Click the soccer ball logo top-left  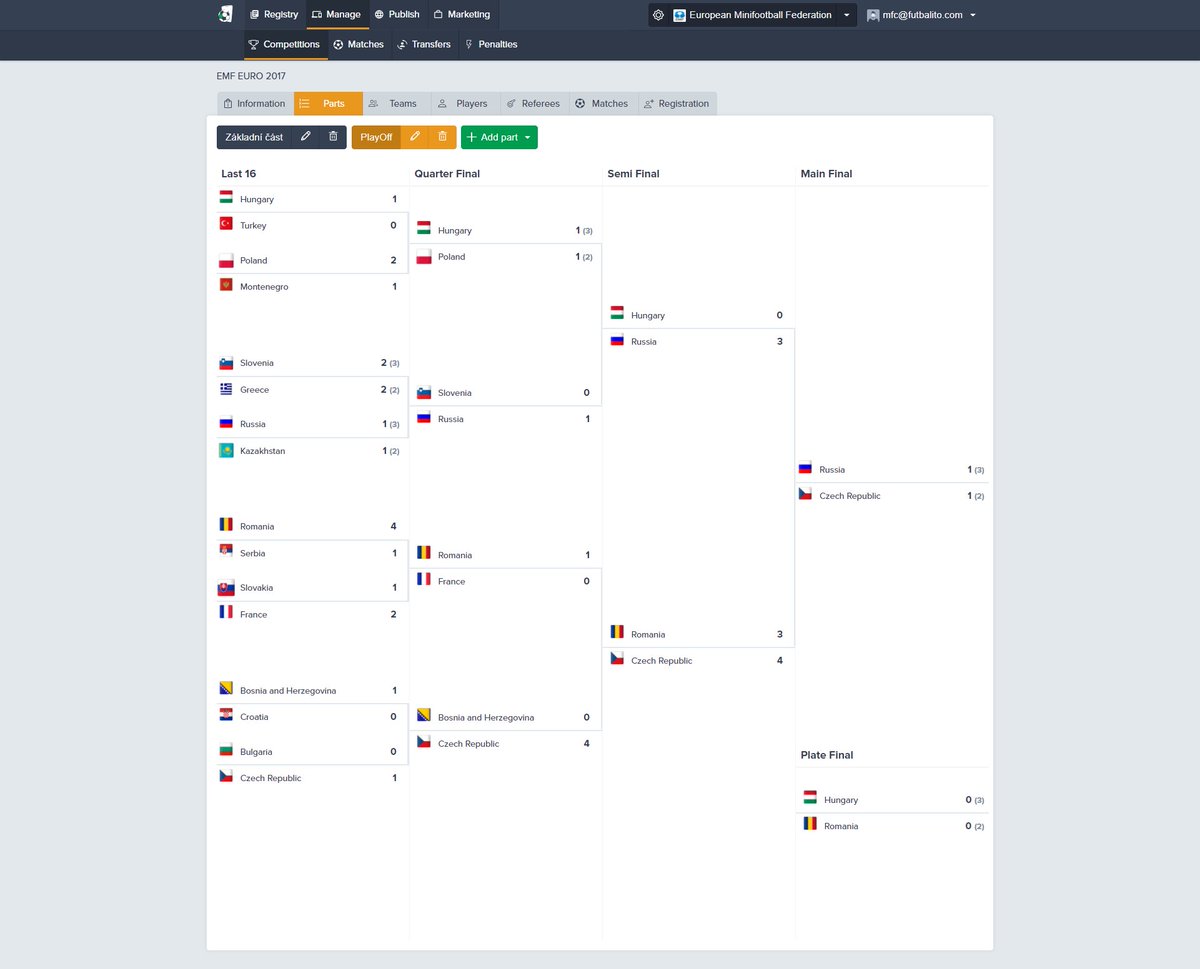pos(224,14)
